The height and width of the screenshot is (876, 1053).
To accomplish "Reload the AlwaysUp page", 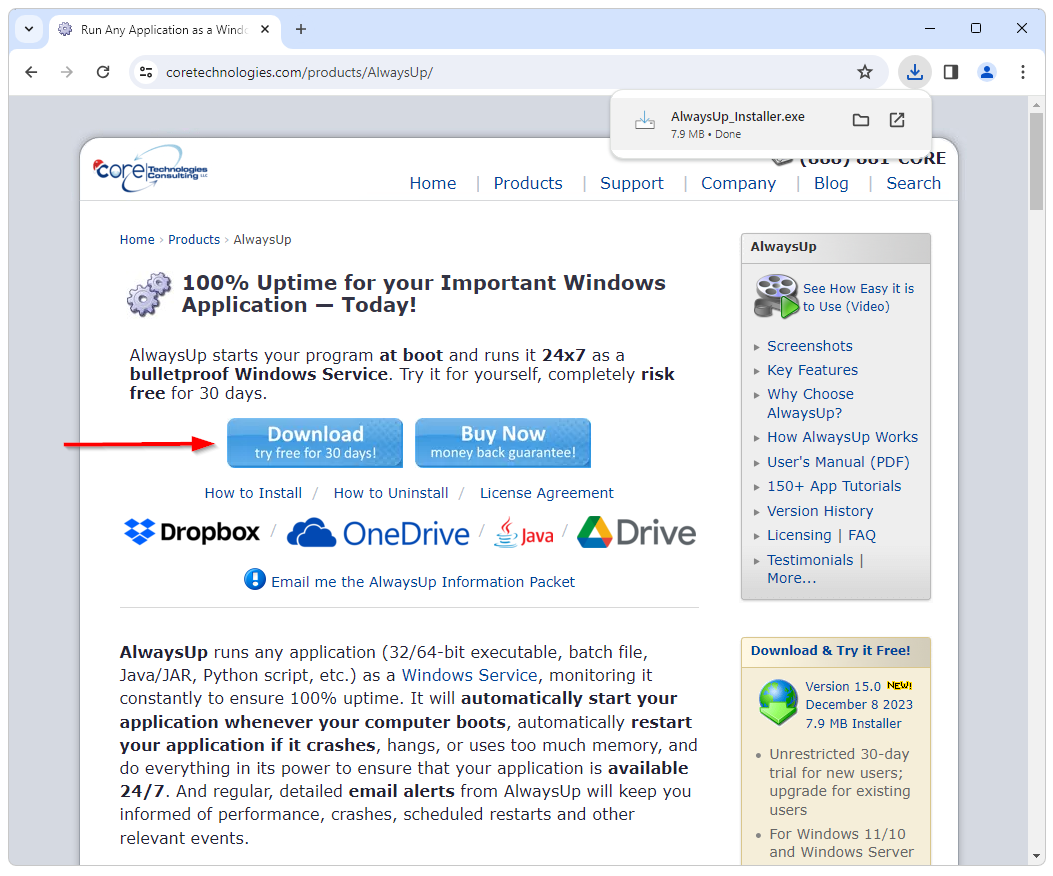I will [x=103, y=72].
